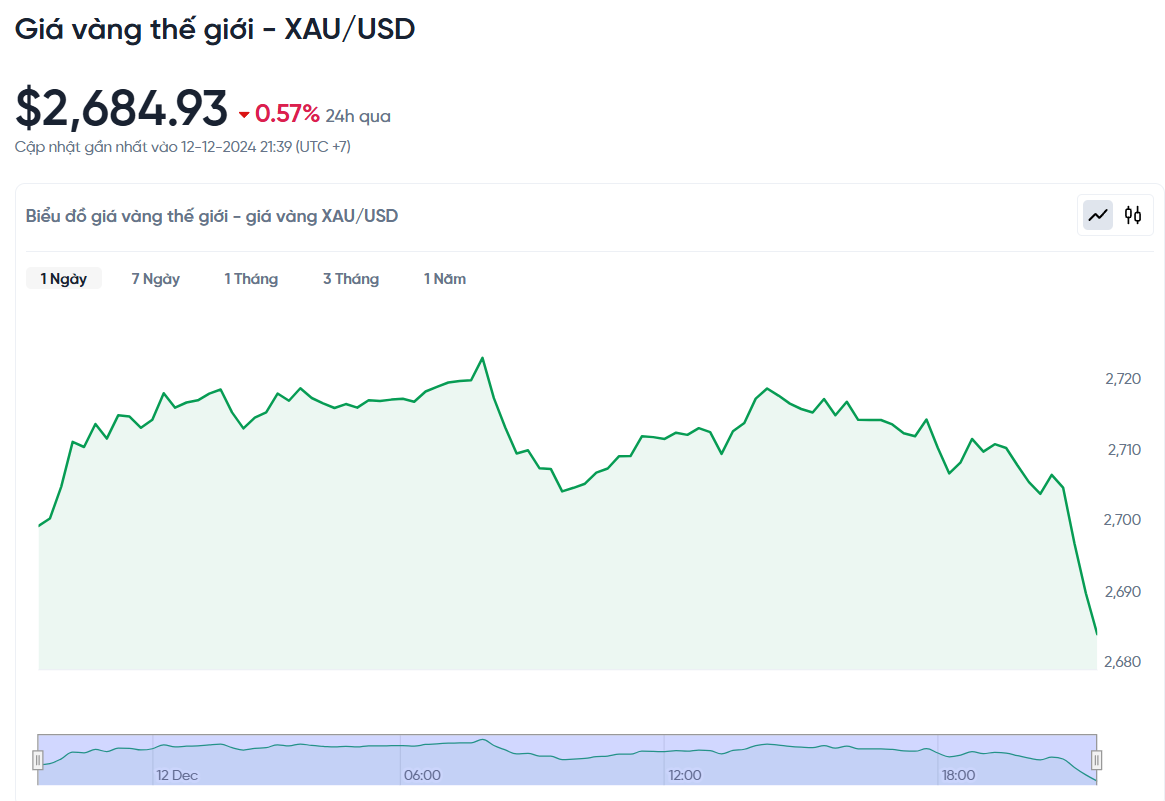
Task: Click the 12 Dec marker in the navigator
Action: 177,775
